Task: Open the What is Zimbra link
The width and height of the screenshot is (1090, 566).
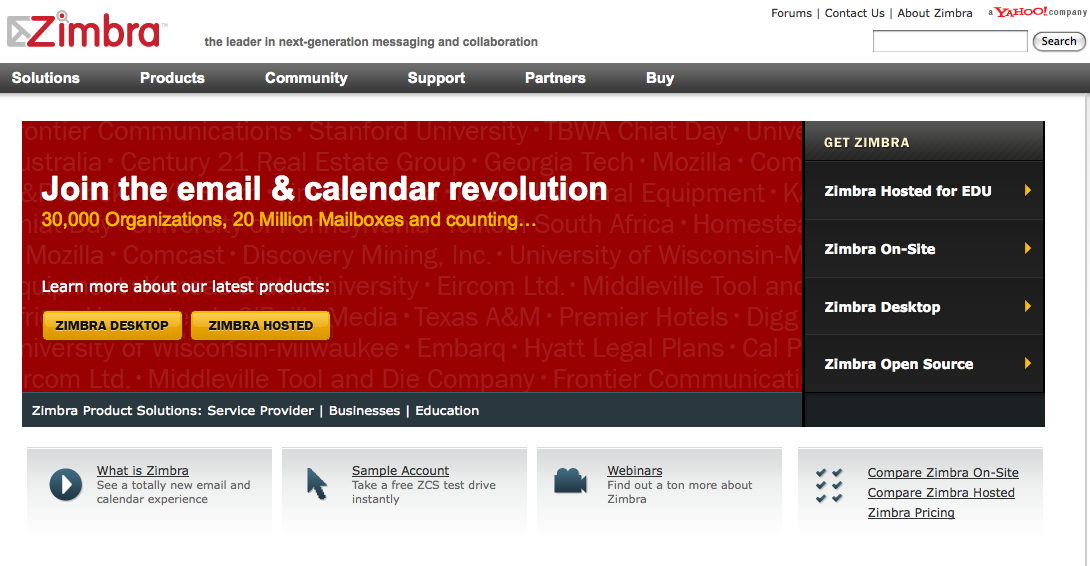Action: 143,471
